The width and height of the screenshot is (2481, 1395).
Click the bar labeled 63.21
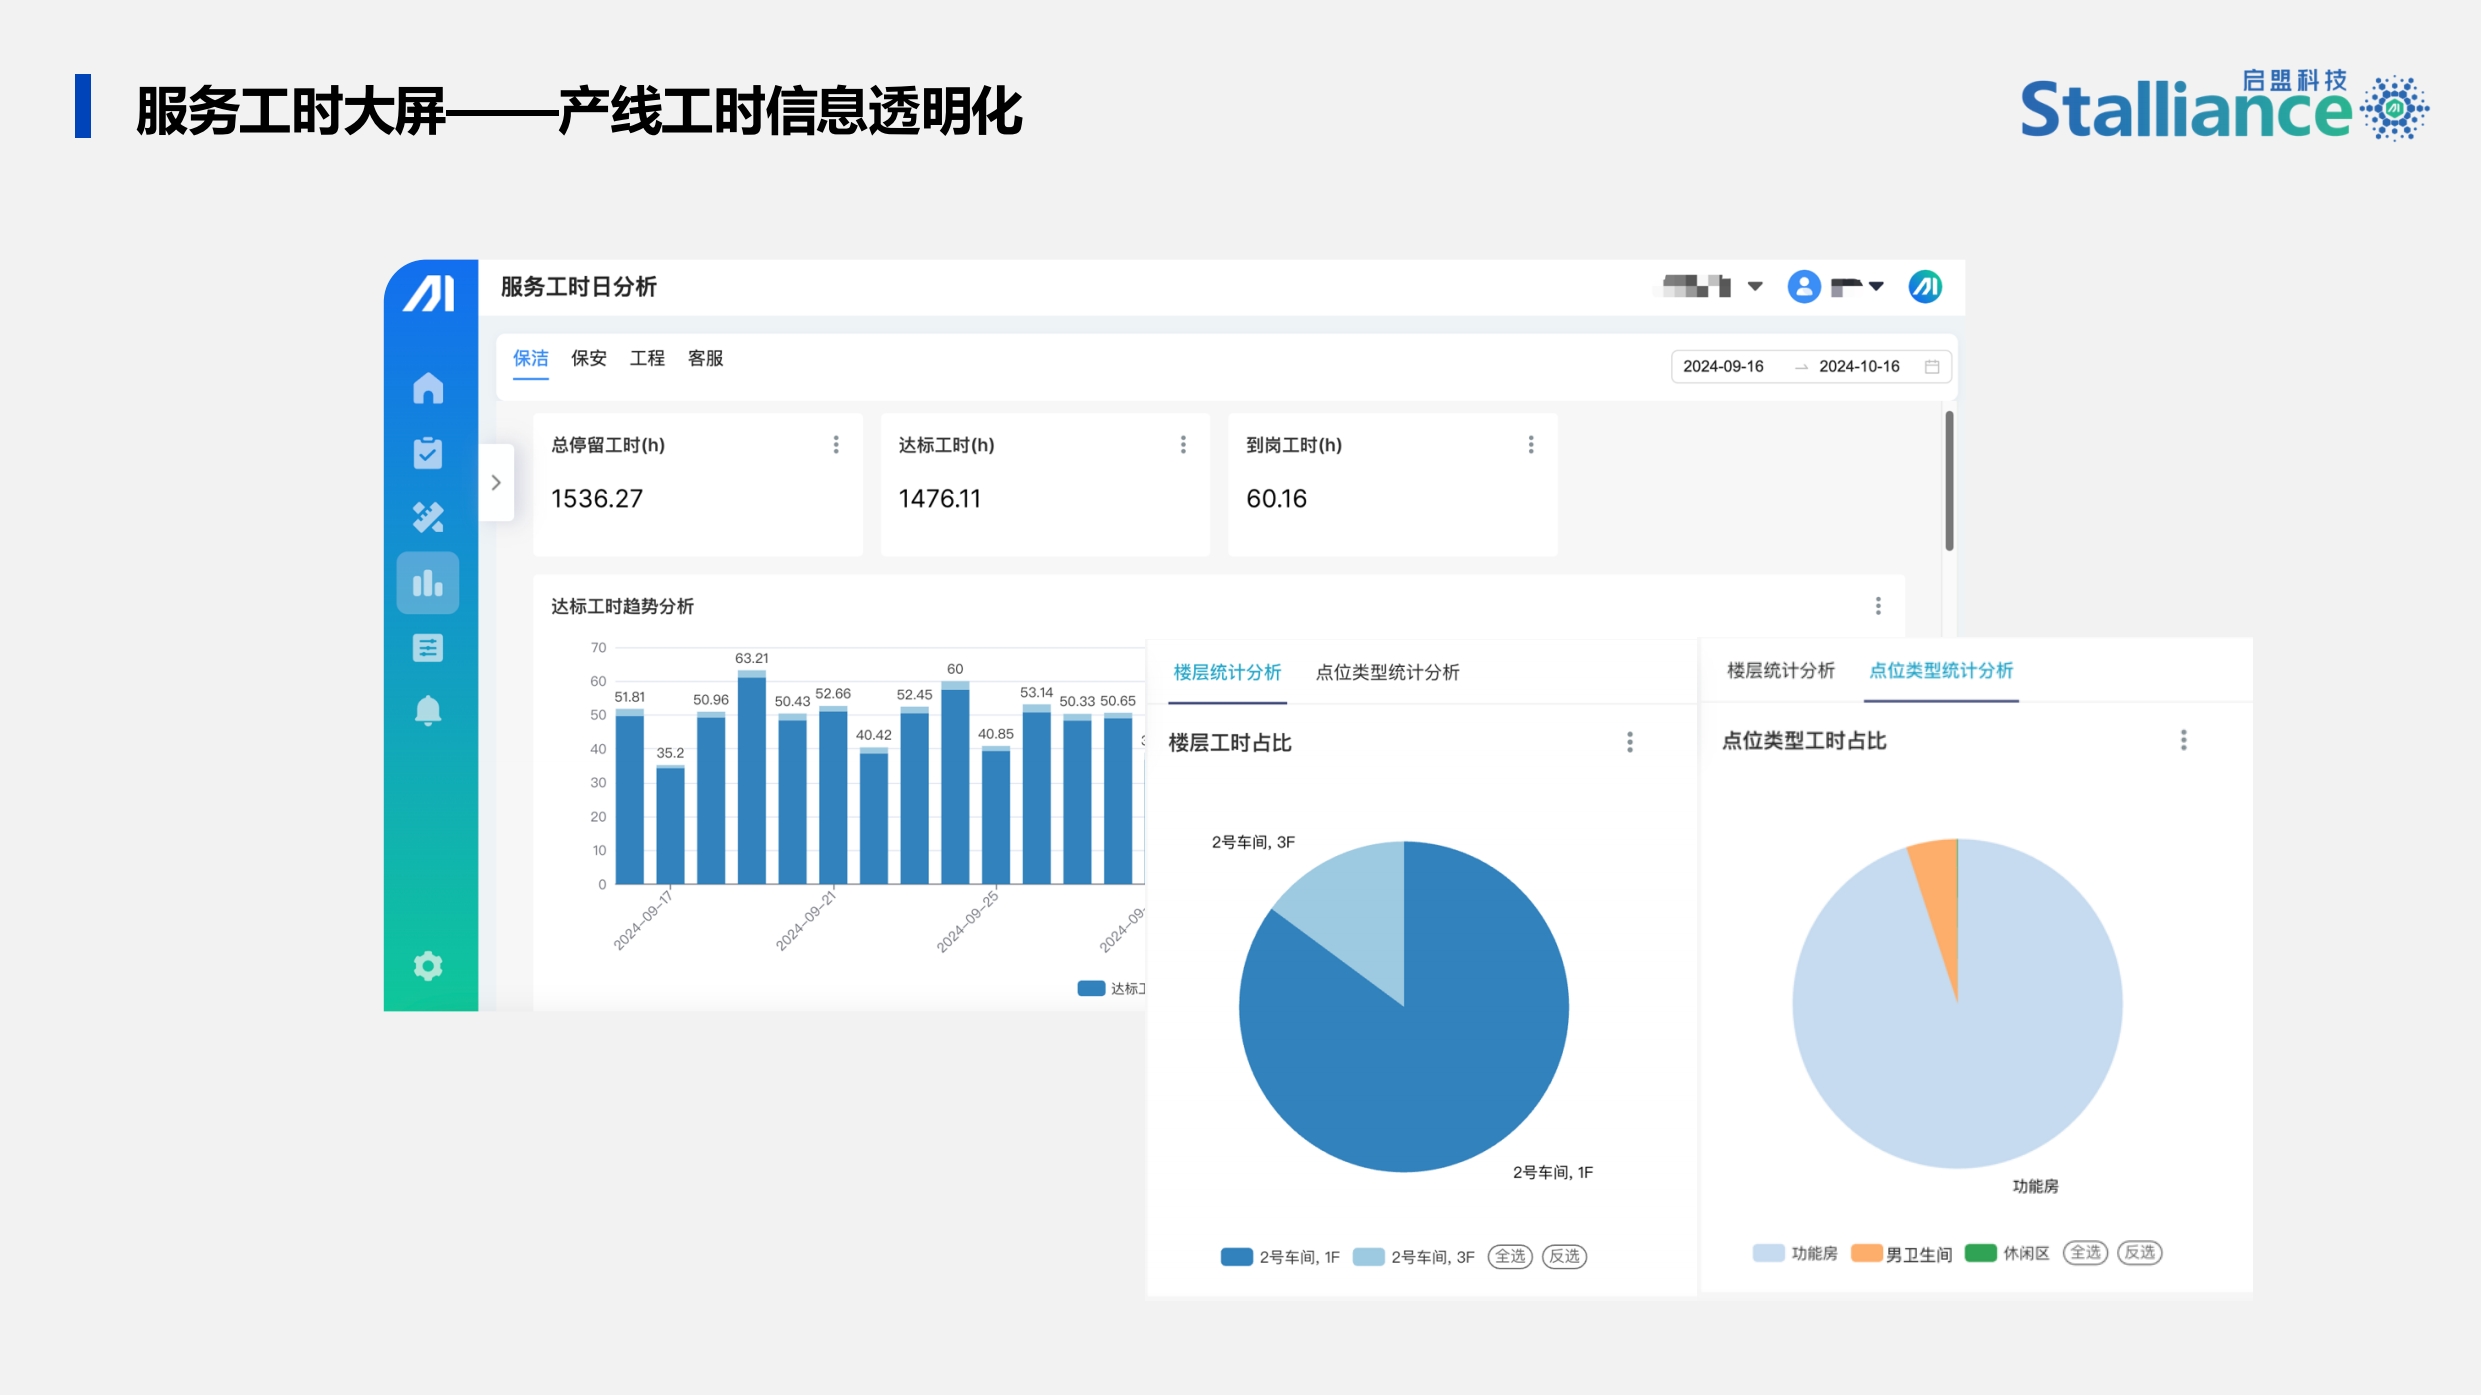(x=751, y=778)
